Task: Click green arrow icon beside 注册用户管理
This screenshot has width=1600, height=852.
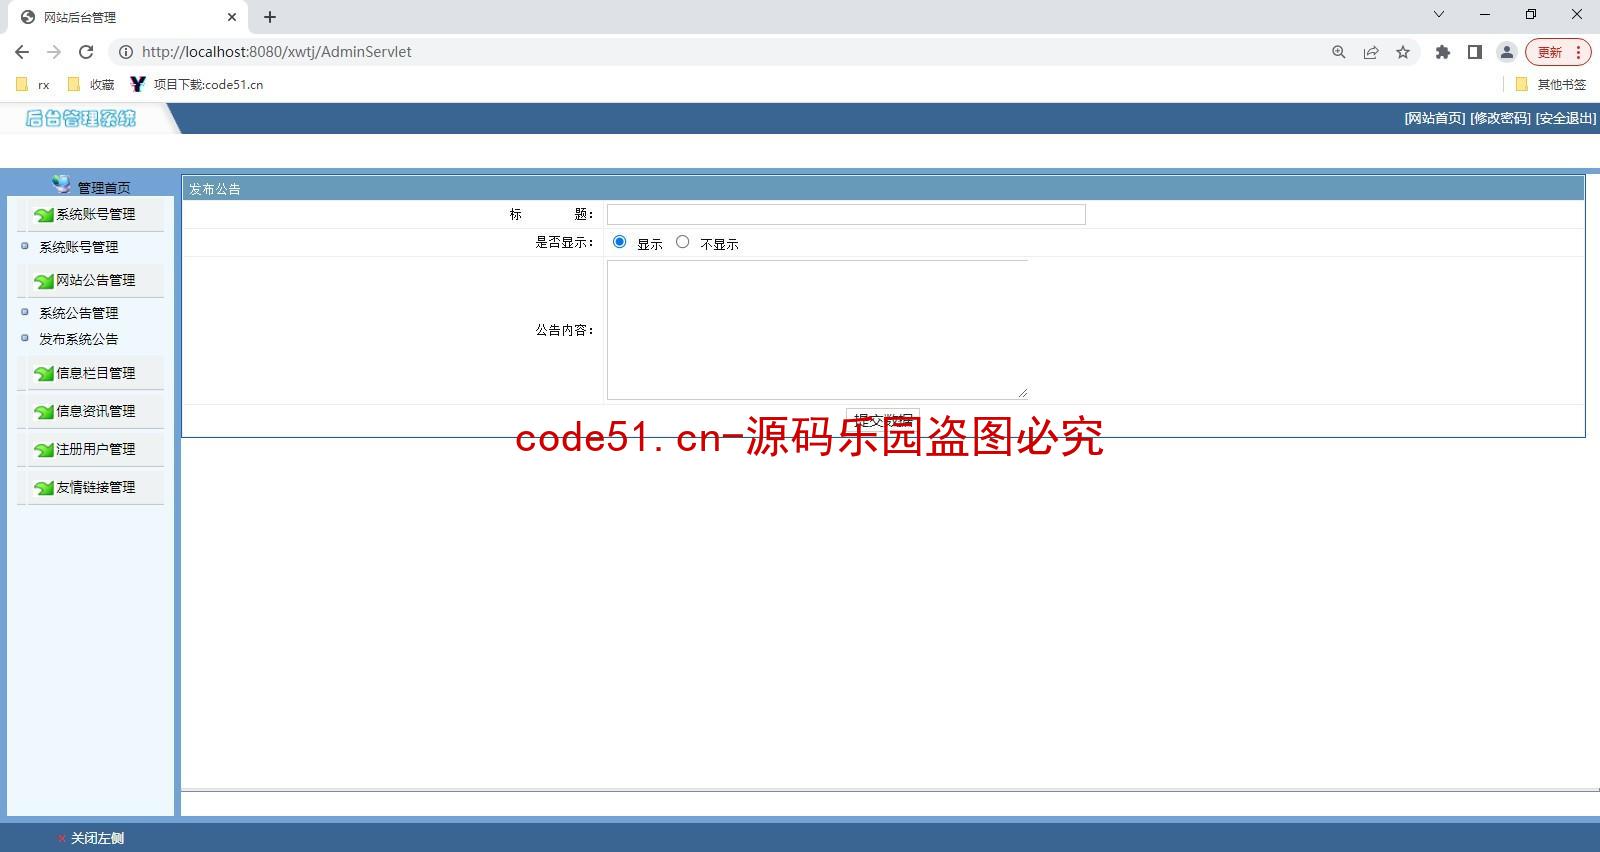Action: pyautogui.click(x=44, y=450)
